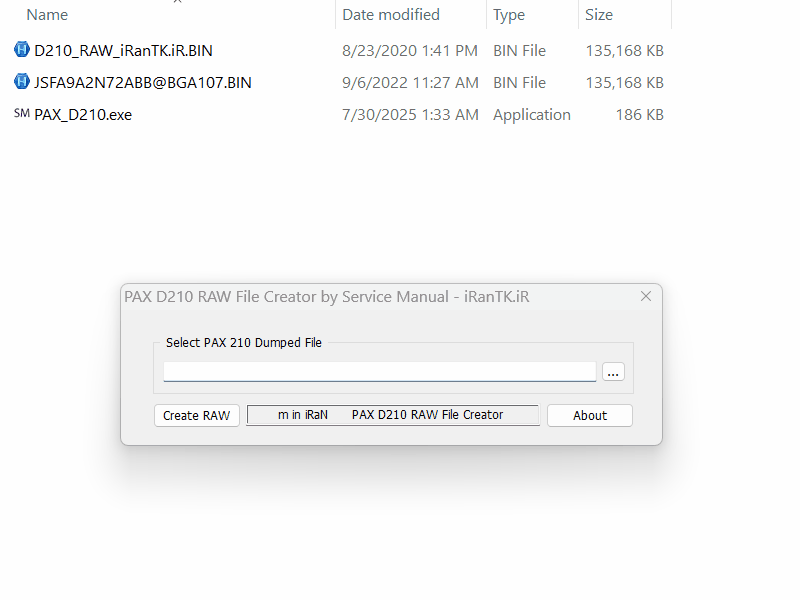The height and width of the screenshot is (600, 800).
Task: Open the About dialog button
Action: (590, 415)
